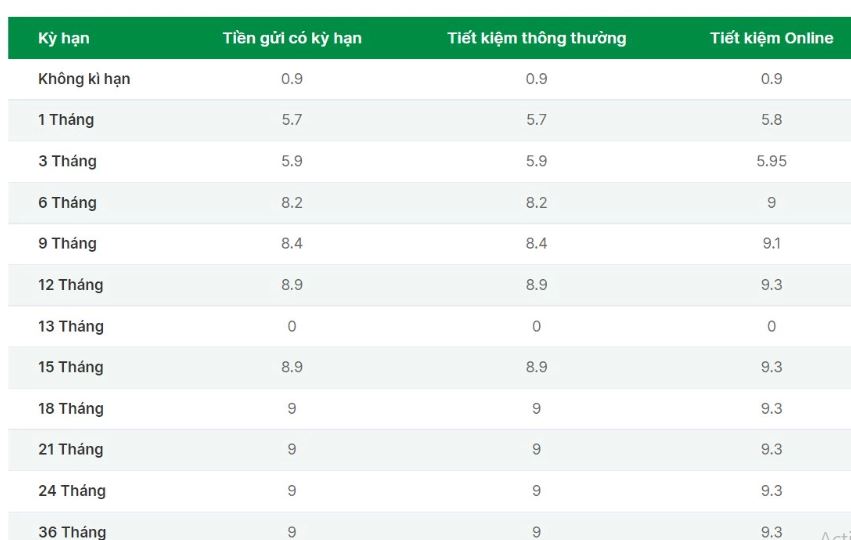The width and height of the screenshot is (851, 540).
Task: Click the '24 Tháng' row label
Action: (72, 491)
